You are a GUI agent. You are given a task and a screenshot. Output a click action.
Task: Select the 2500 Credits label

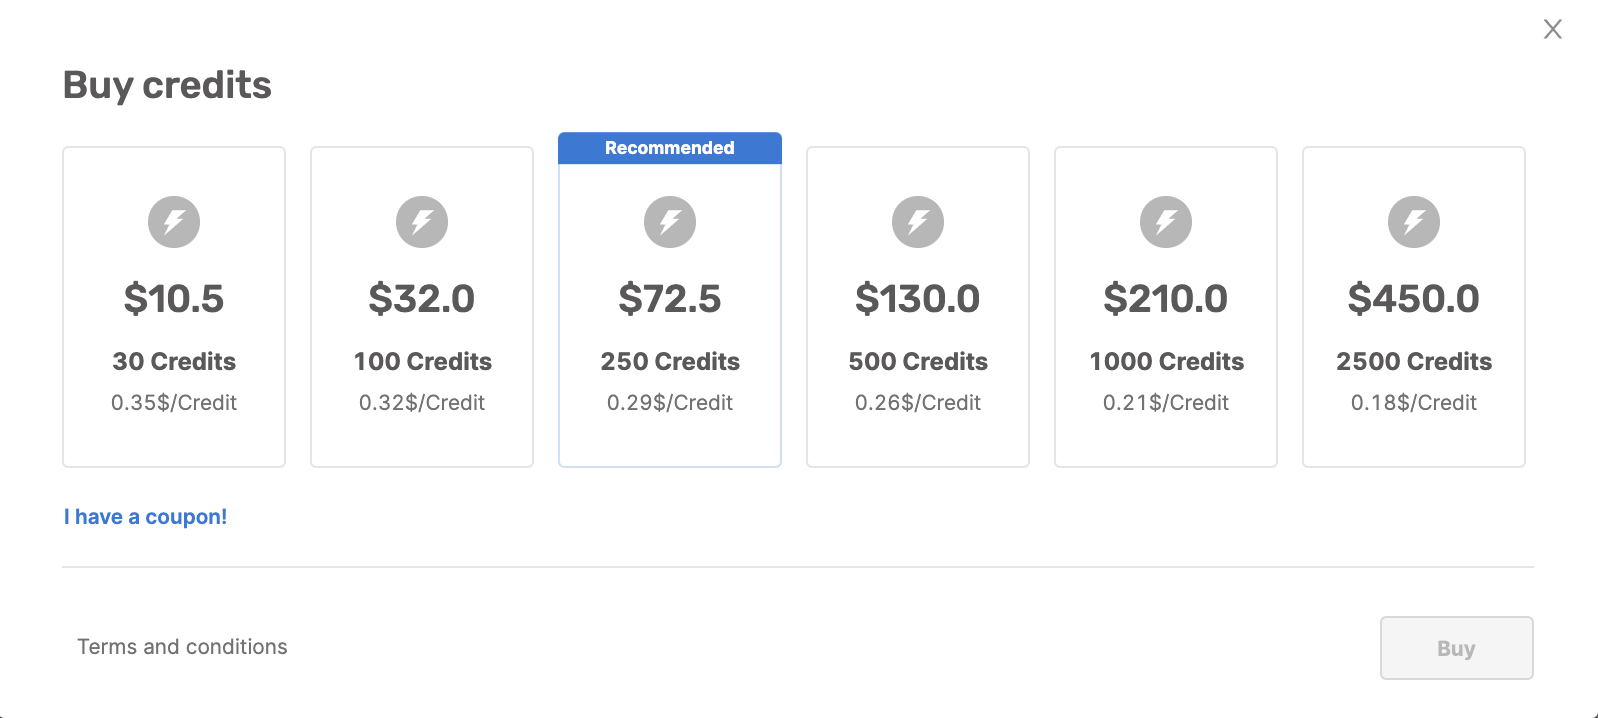tap(1414, 361)
